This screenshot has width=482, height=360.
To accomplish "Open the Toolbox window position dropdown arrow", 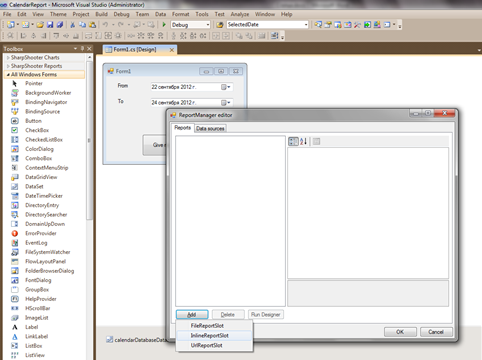I will click(x=75, y=49).
